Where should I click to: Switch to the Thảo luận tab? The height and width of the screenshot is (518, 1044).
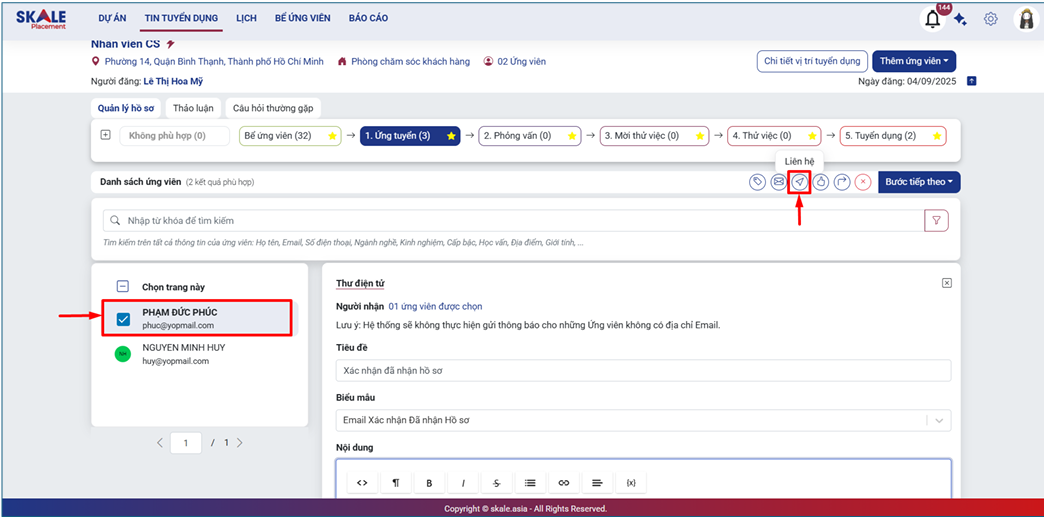click(193, 108)
